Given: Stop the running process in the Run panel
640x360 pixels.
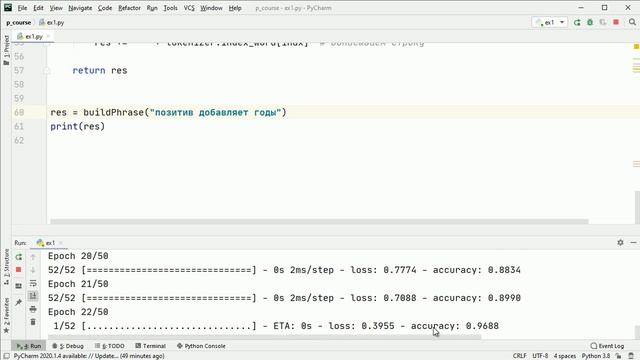Looking at the screenshot, I should click(x=18, y=270).
